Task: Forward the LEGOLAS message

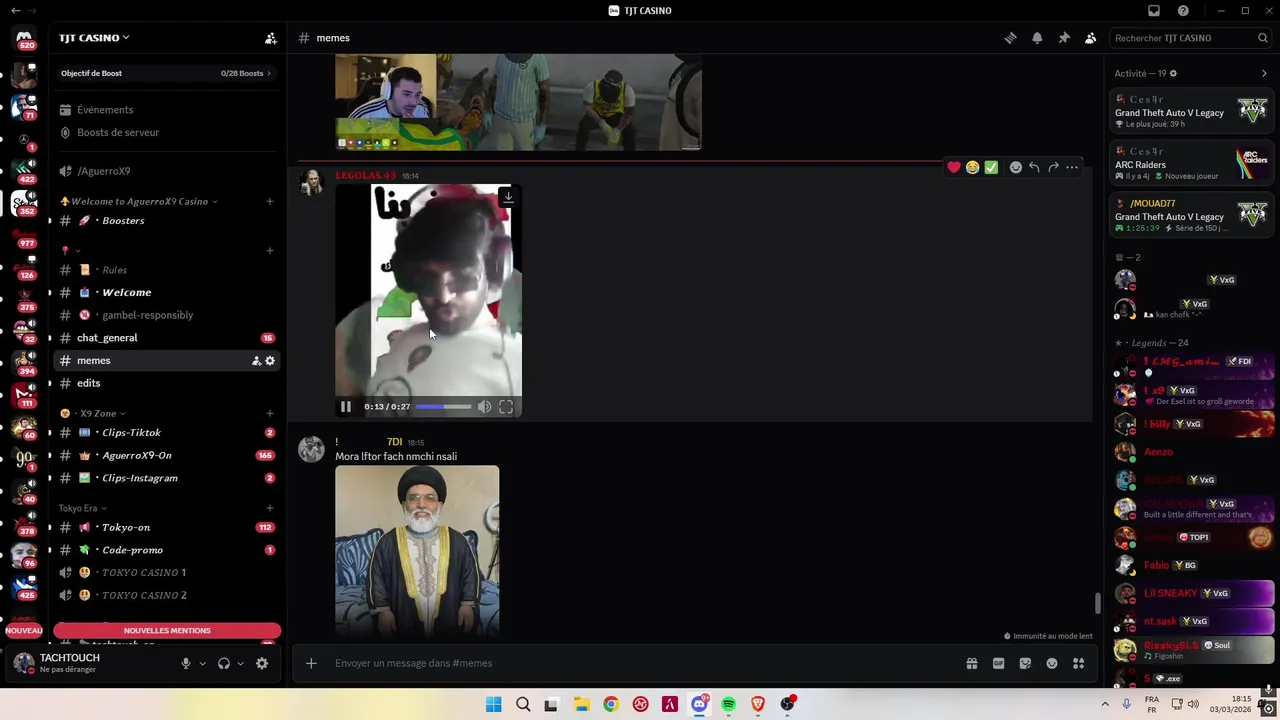Action: pyautogui.click(x=1053, y=167)
